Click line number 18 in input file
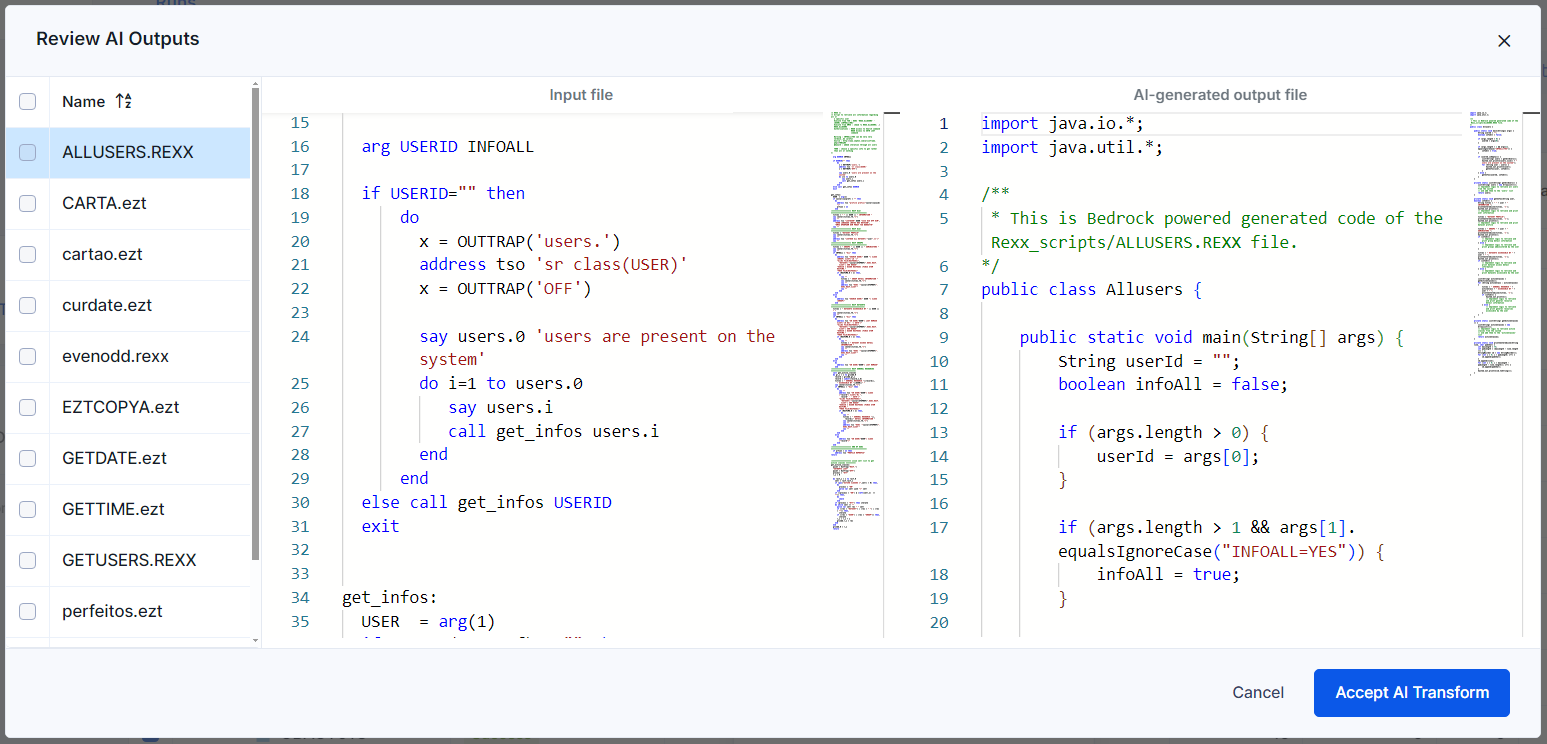This screenshot has width=1547, height=744. [299, 193]
